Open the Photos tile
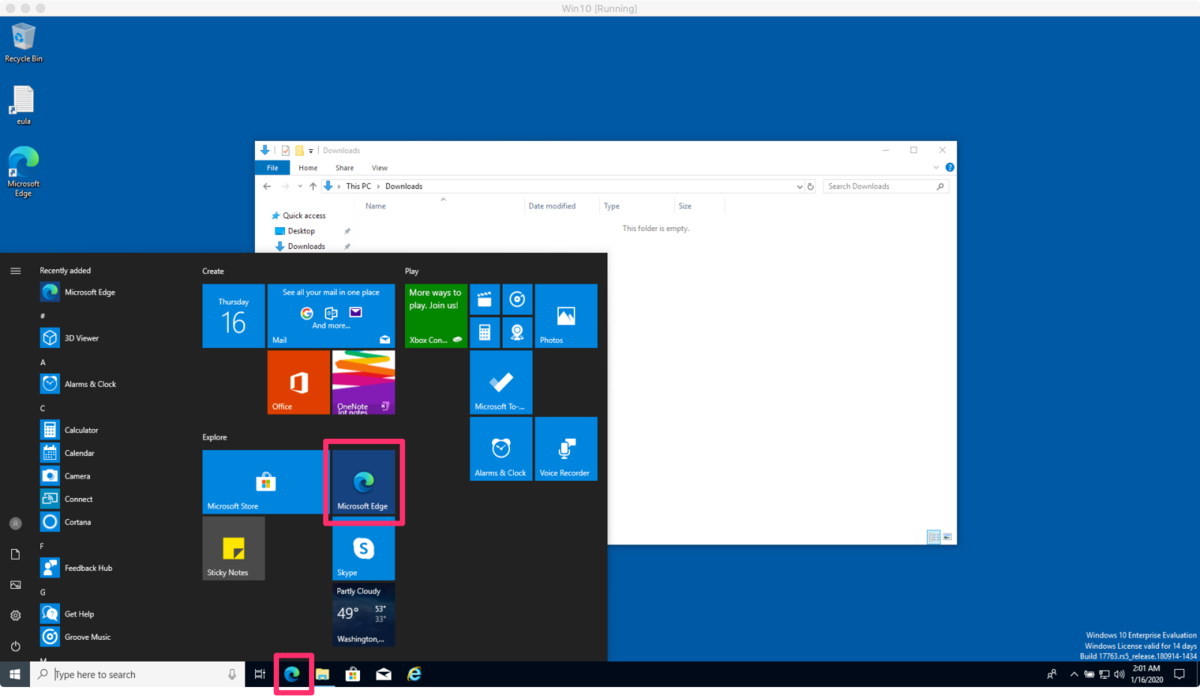Screen dimensions: 1200x696 pyautogui.click(x=566, y=316)
